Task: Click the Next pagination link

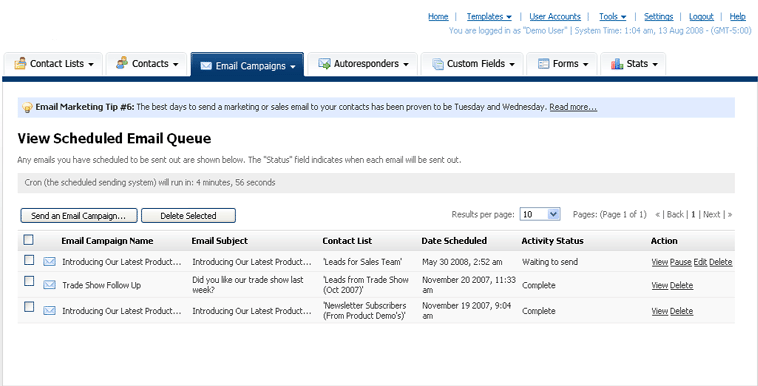Action: click(712, 214)
